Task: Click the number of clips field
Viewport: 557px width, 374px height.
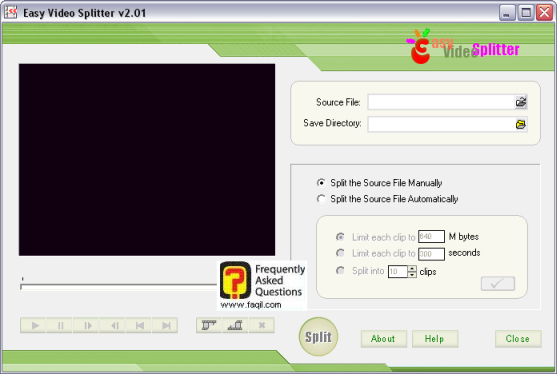Action: pyautogui.click(x=398, y=272)
